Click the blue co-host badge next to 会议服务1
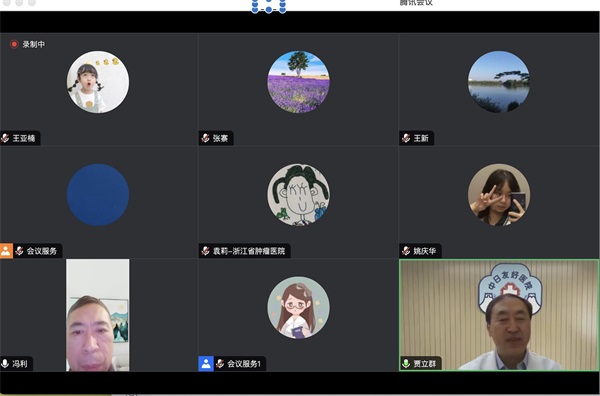This screenshot has width=600, height=396. click(x=206, y=363)
